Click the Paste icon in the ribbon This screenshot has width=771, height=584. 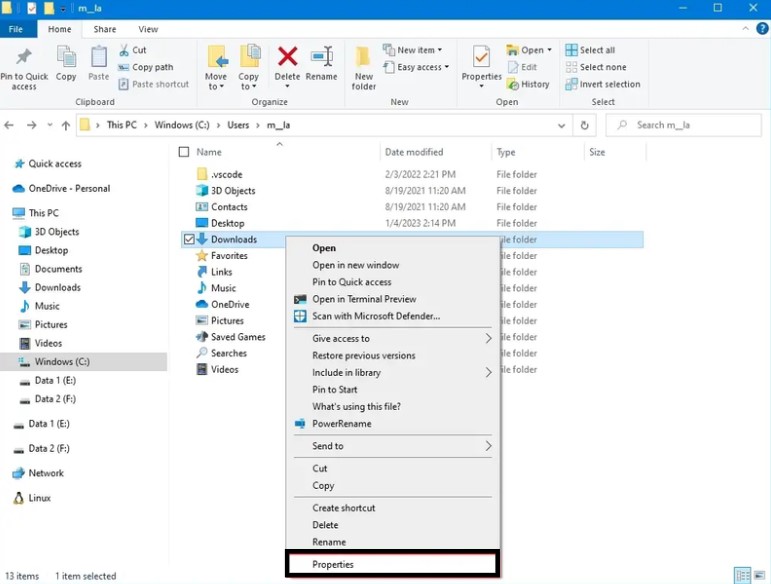pos(99,57)
